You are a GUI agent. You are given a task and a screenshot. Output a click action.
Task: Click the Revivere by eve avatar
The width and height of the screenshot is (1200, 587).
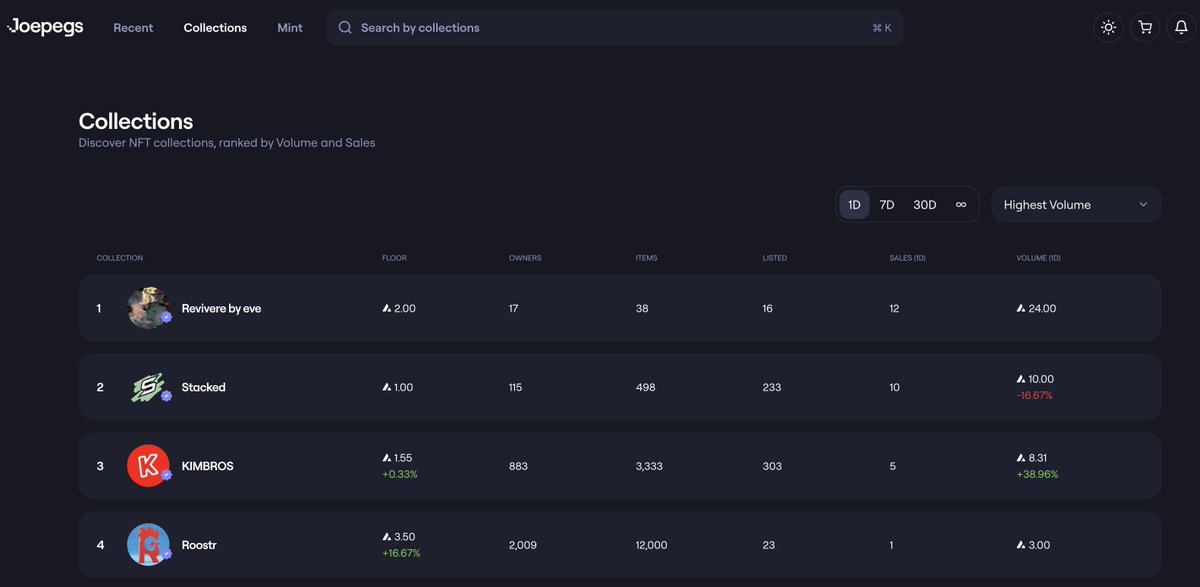point(148,308)
